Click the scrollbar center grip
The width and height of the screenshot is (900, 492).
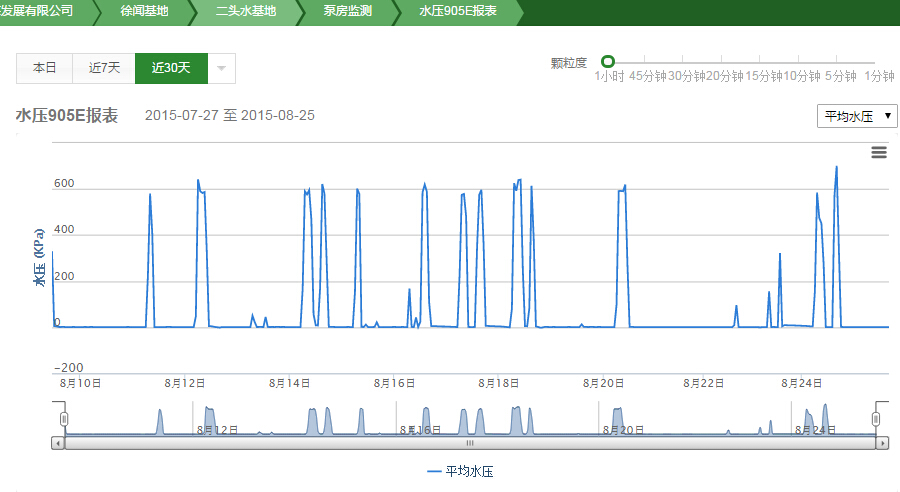coord(470,442)
